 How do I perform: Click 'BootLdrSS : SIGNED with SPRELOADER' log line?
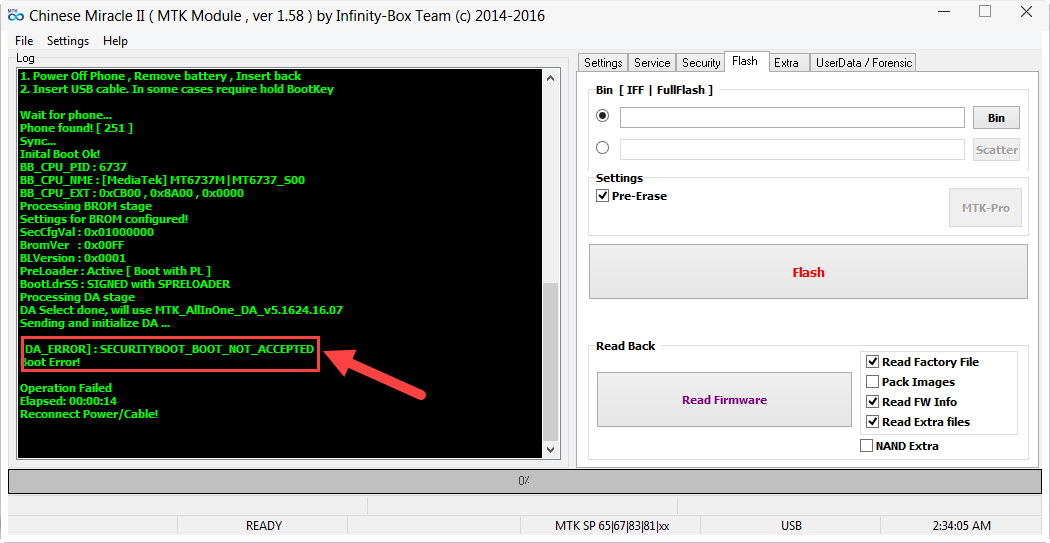125,284
